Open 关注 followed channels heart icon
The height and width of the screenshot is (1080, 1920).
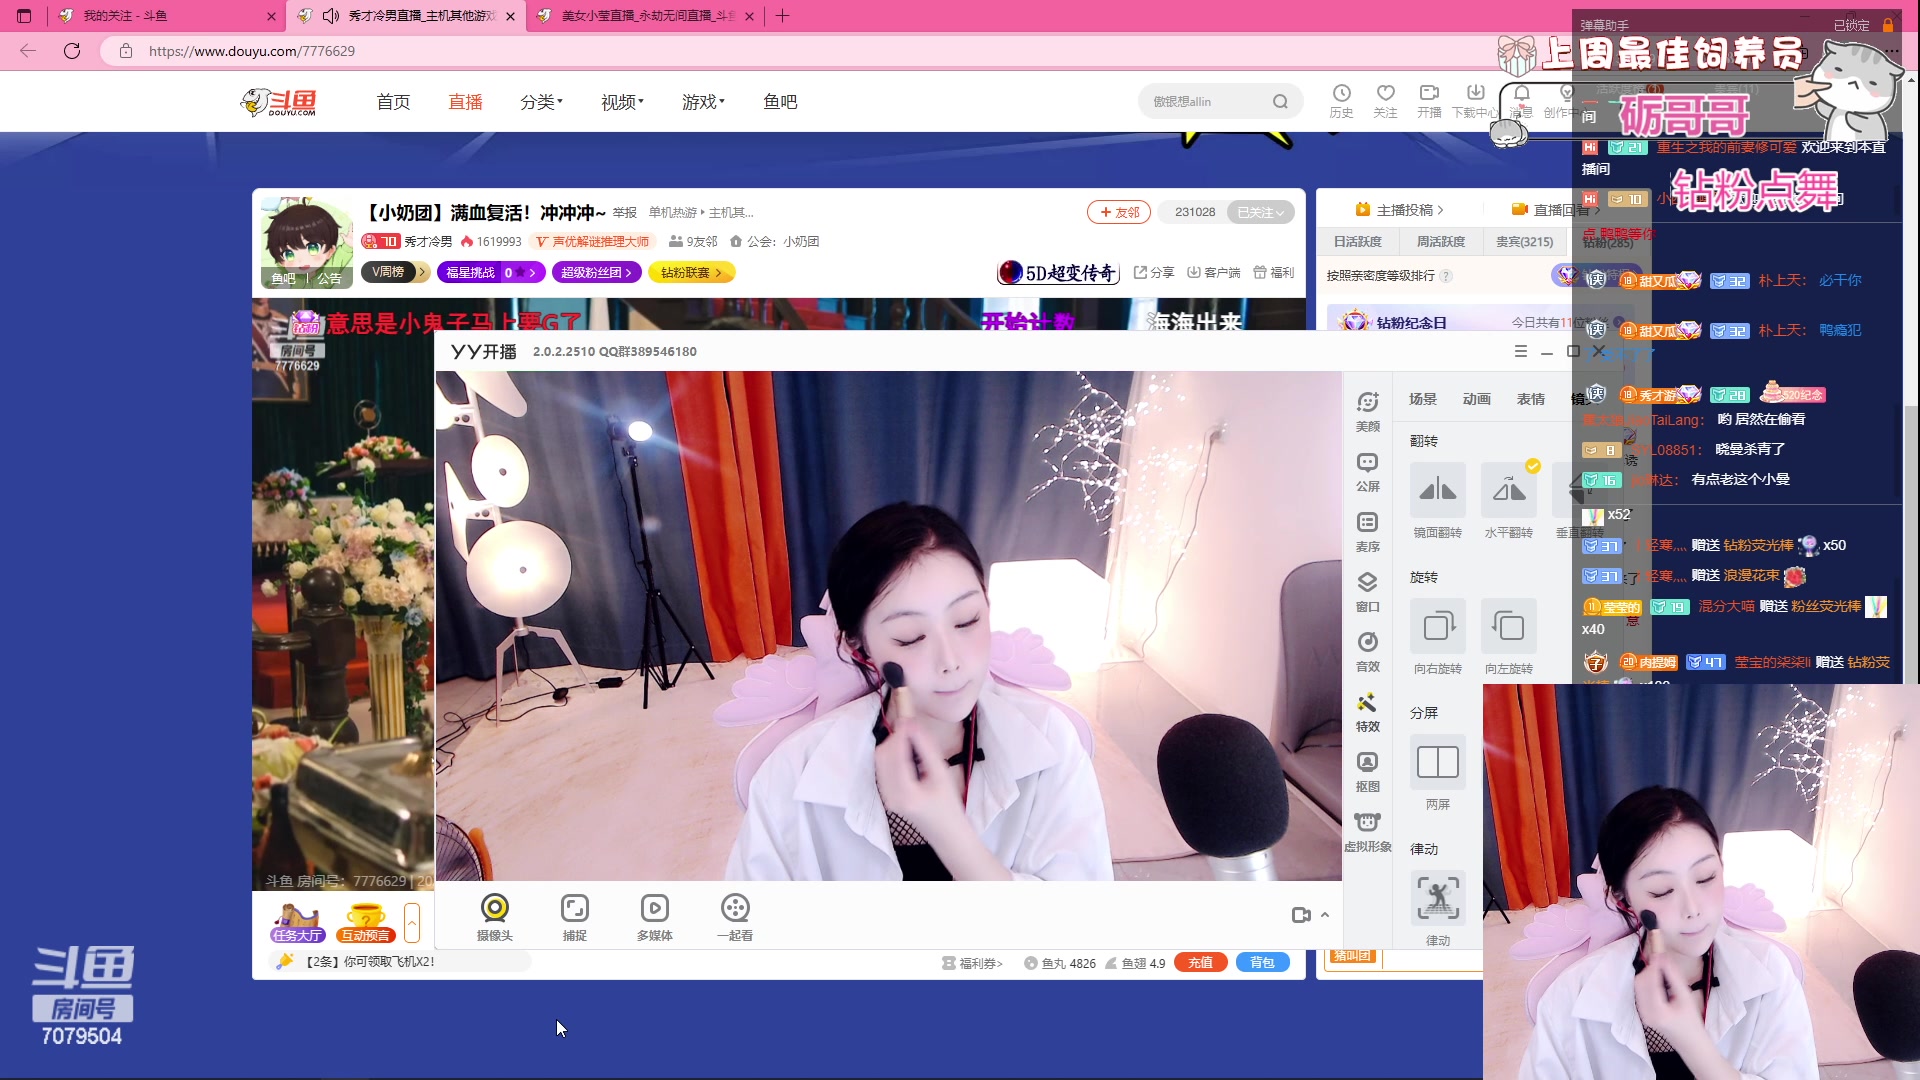point(1385,101)
